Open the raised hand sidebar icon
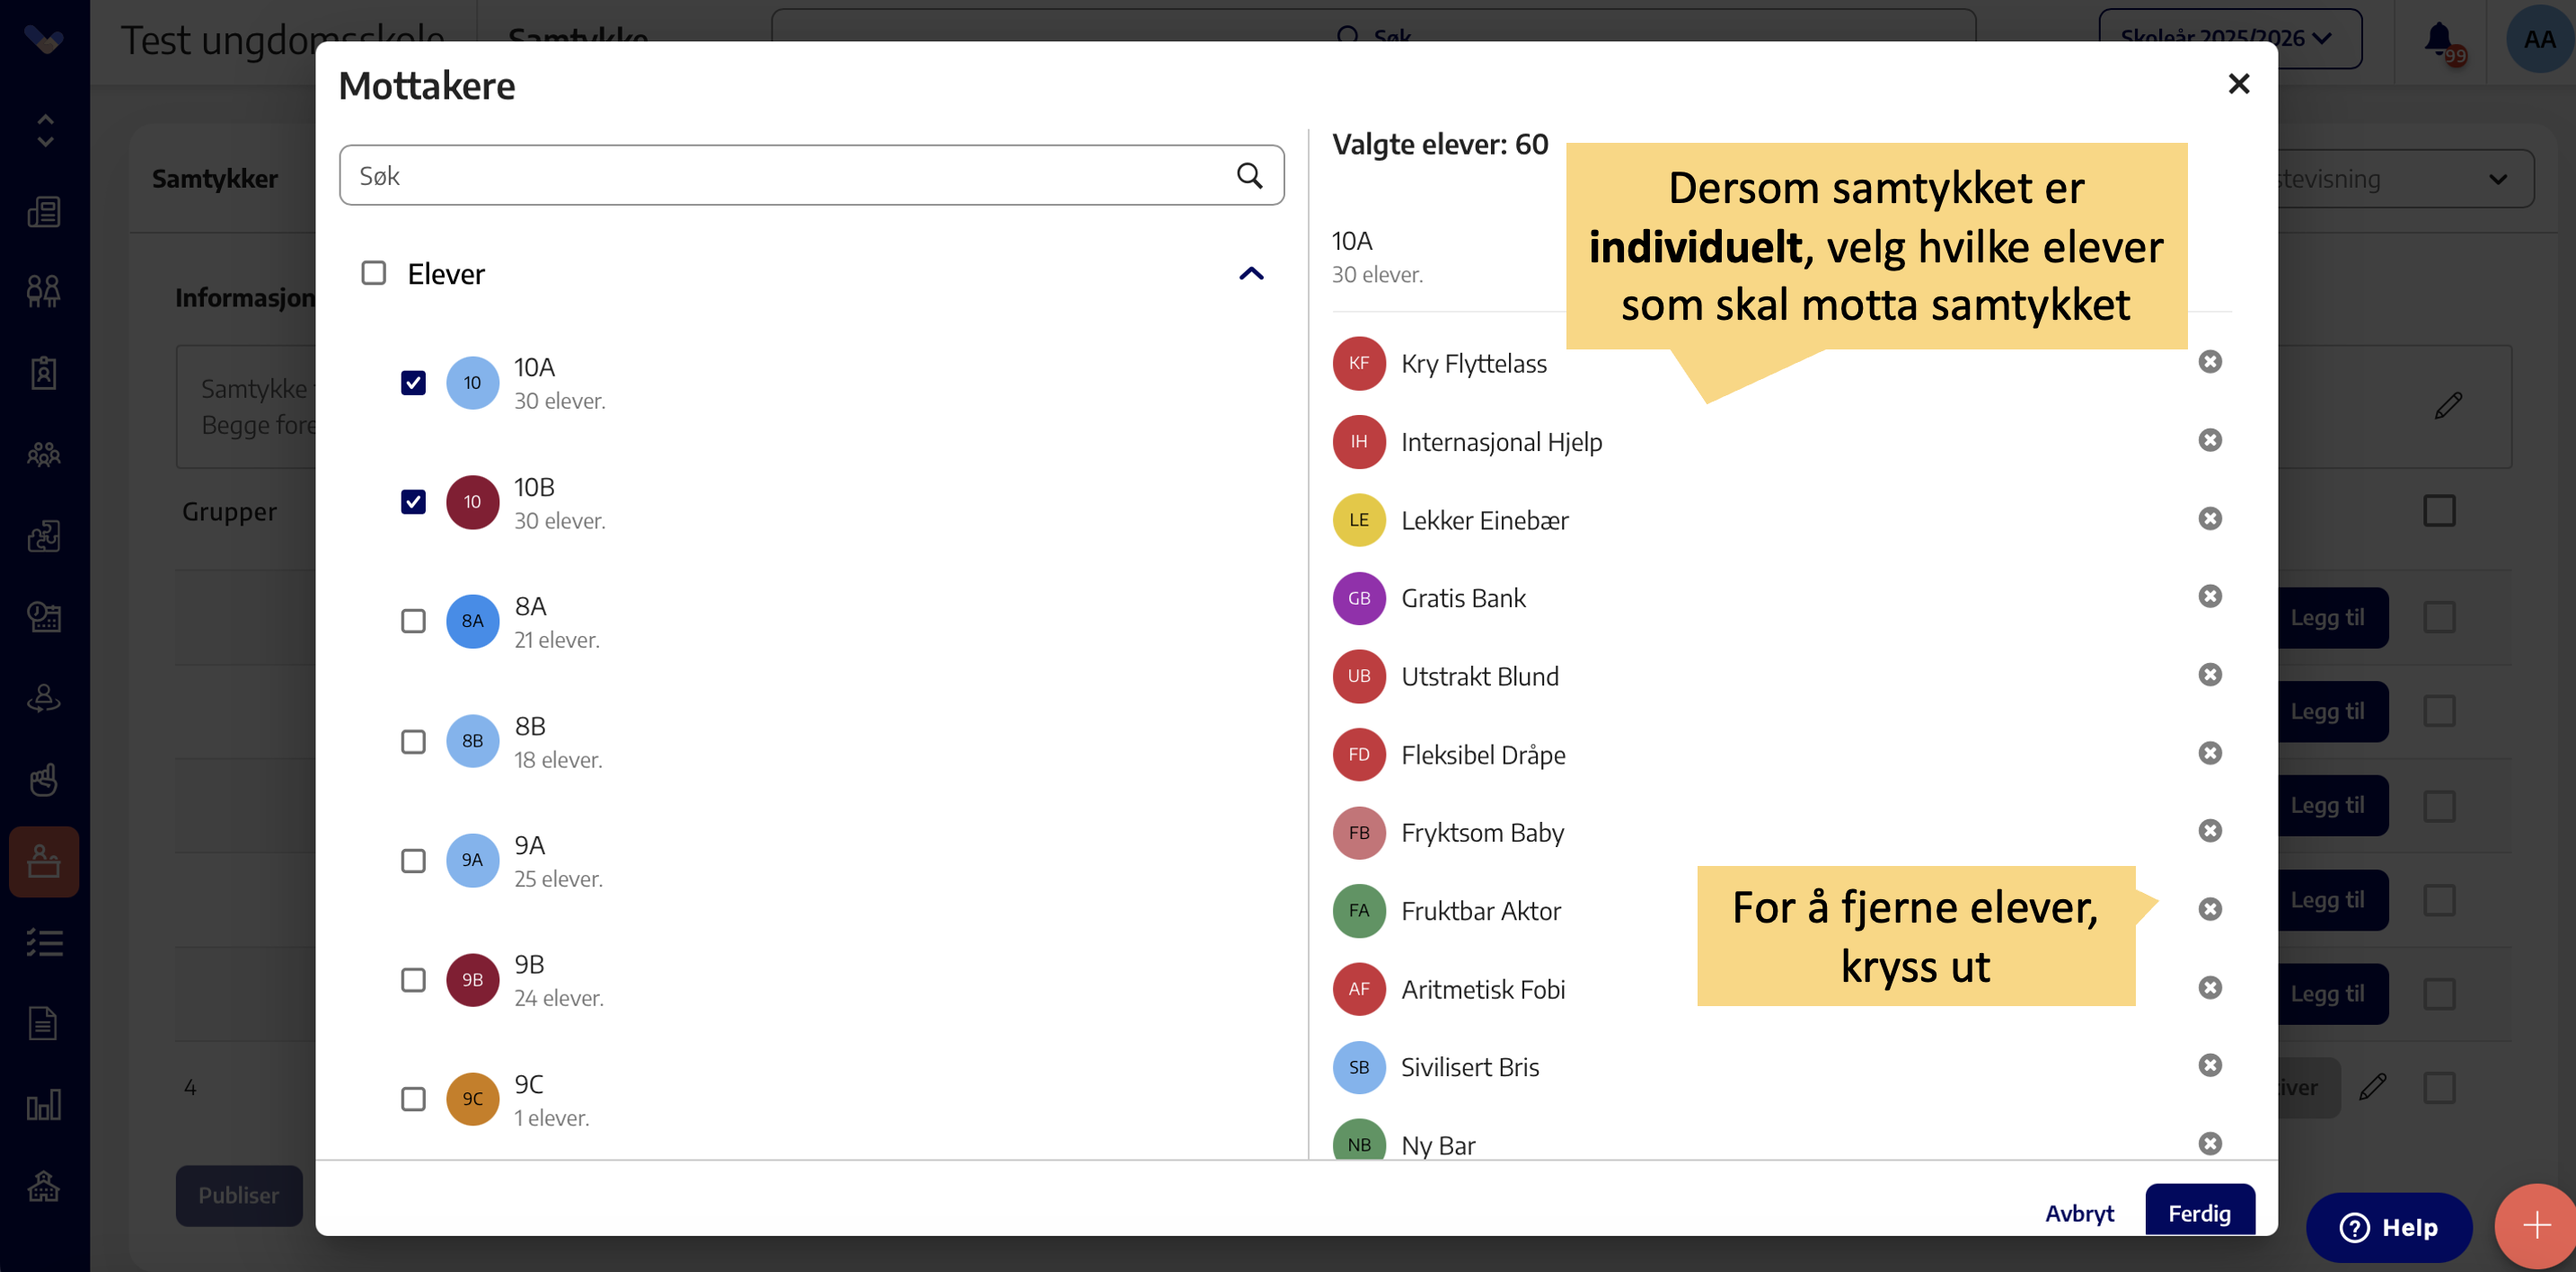The width and height of the screenshot is (2576, 1272). click(x=44, y=780)
